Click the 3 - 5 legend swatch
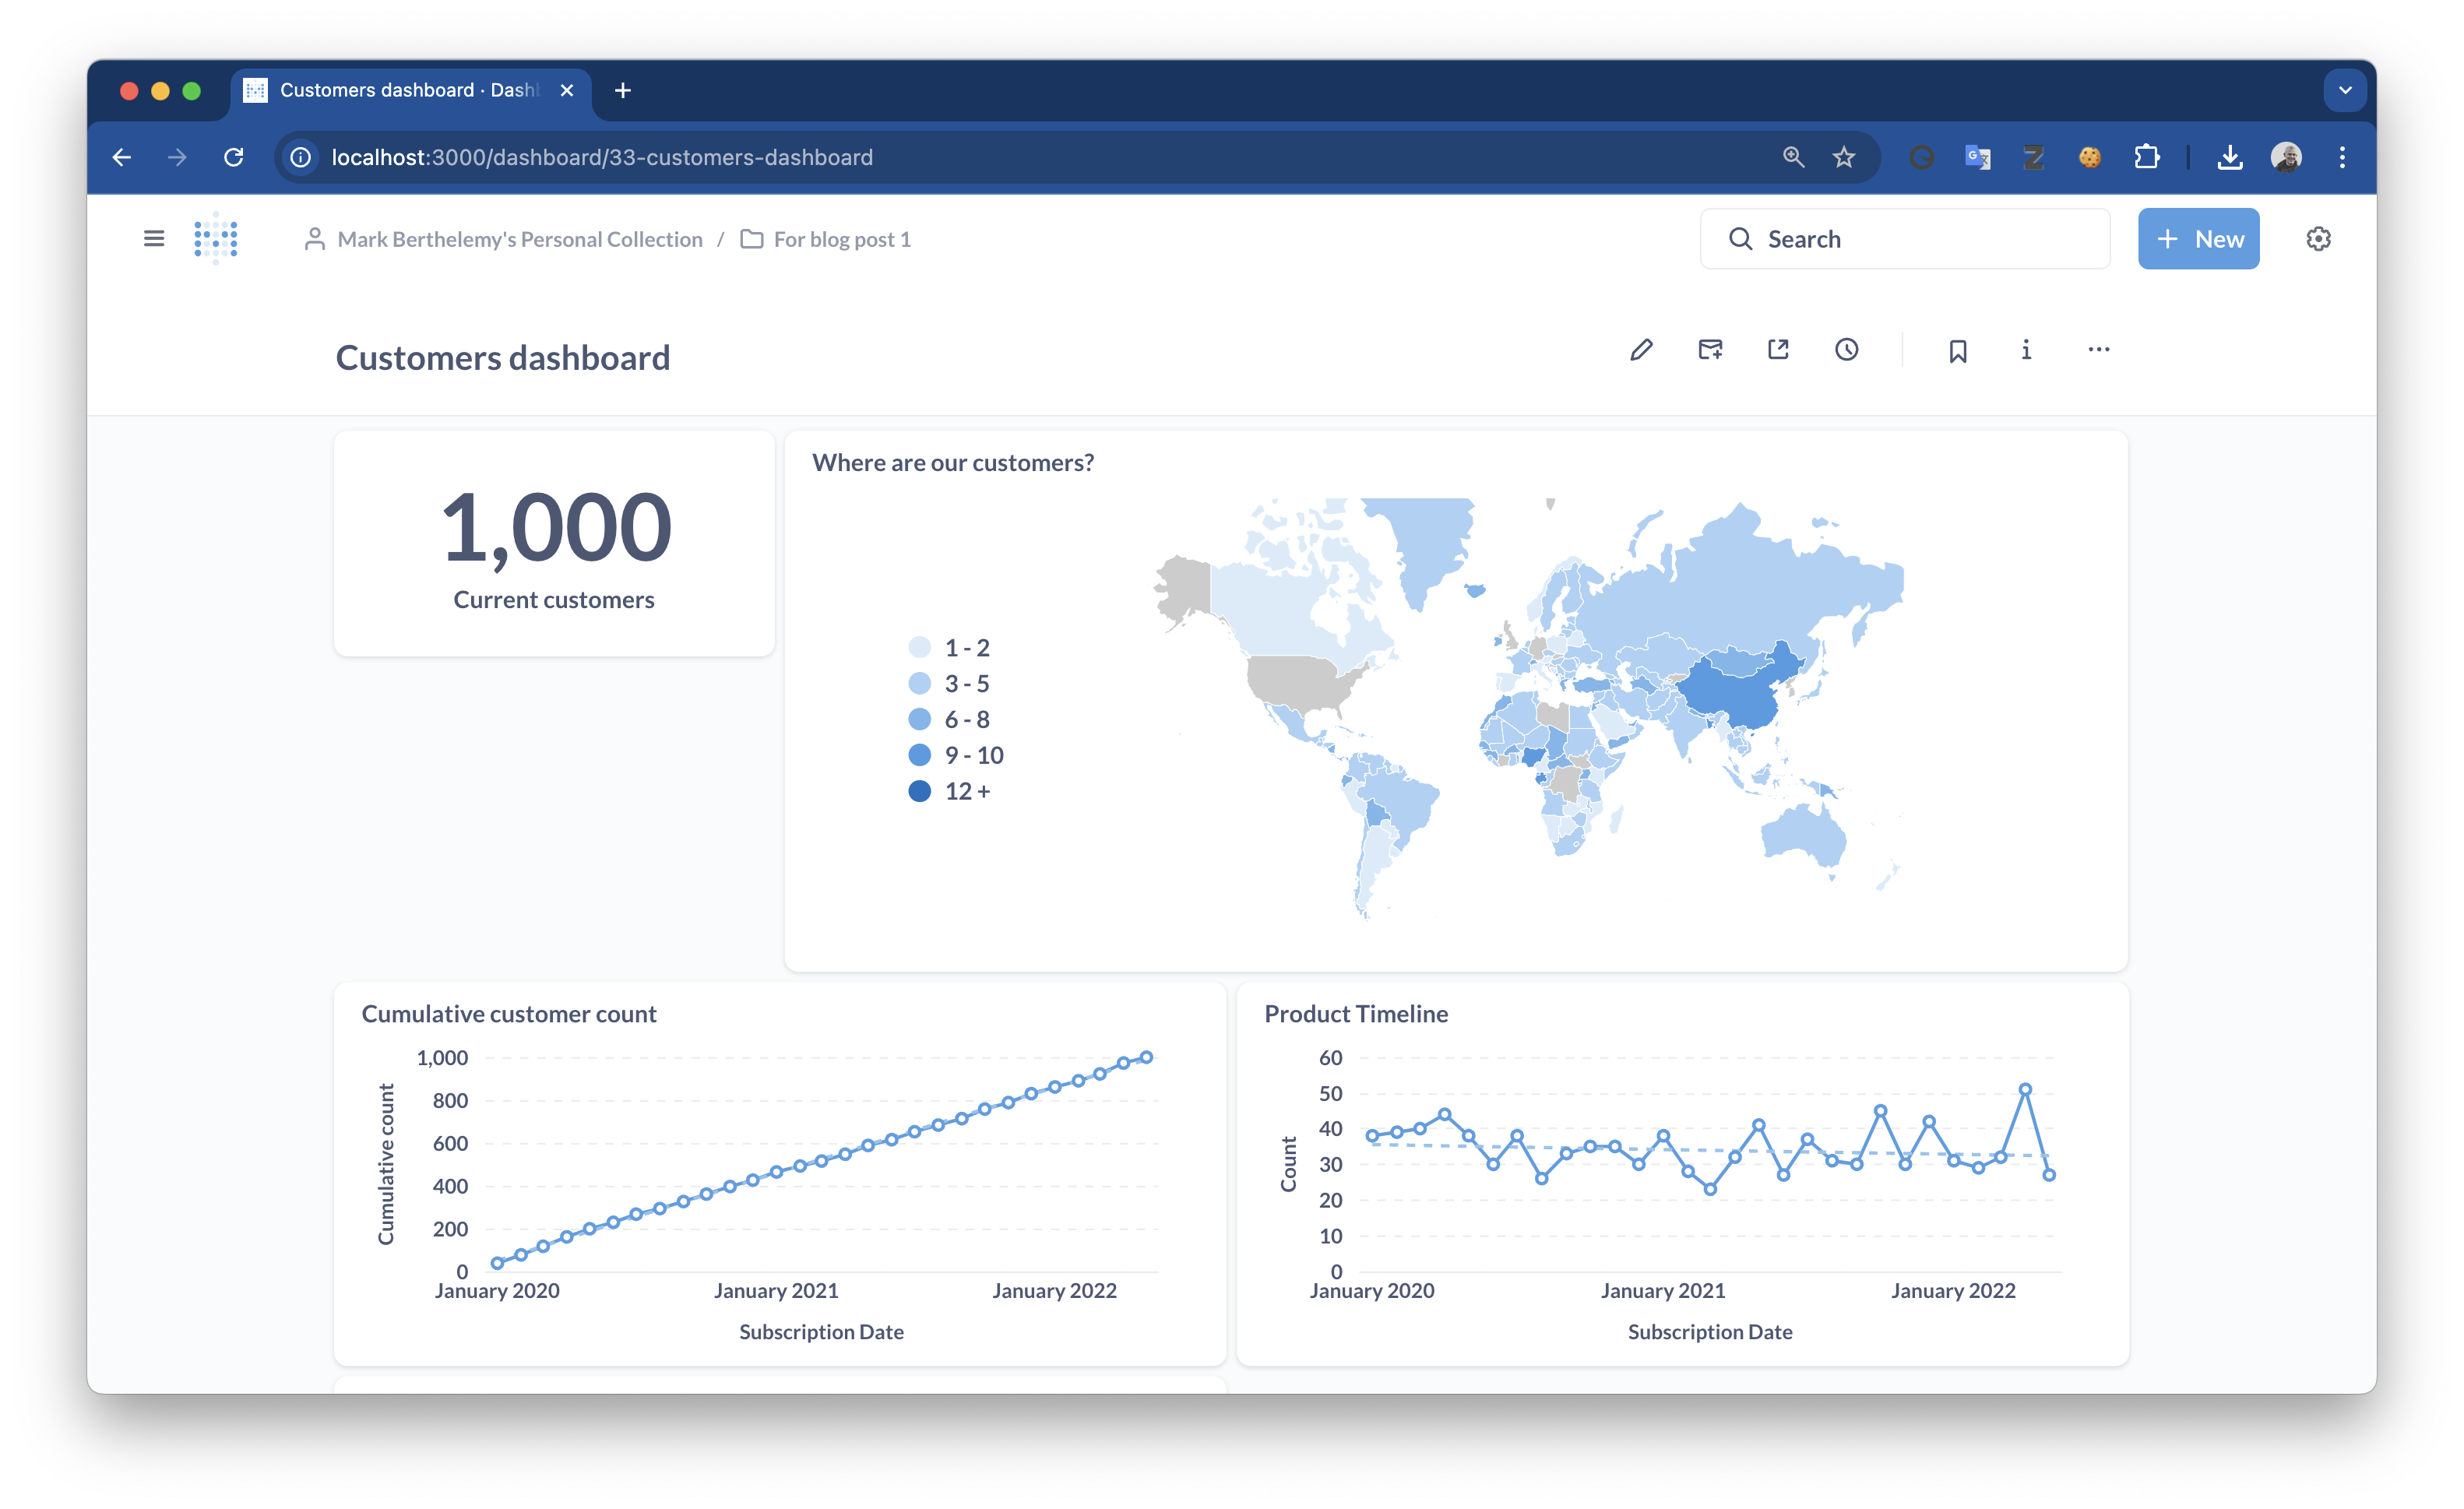Viewport: 2464px width, 1509px height. 919,683
